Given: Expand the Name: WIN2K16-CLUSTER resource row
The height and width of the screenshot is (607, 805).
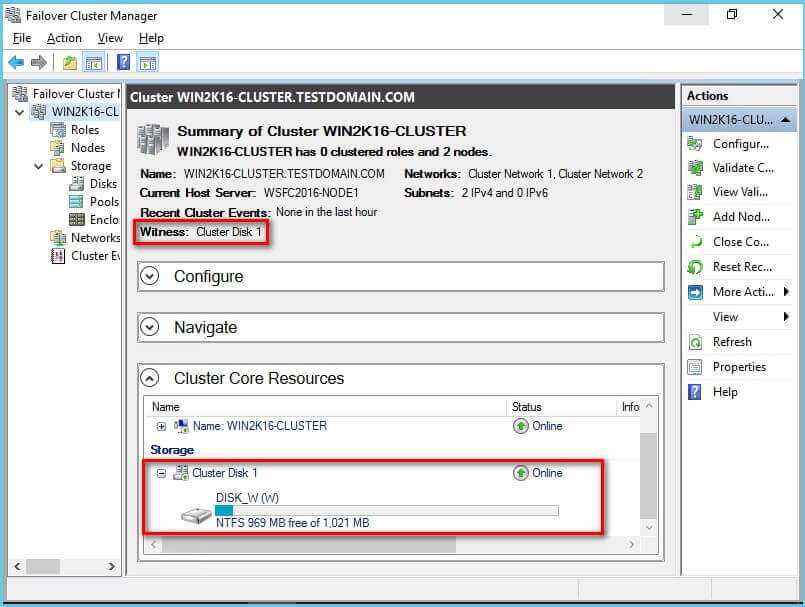Looking at the screenshot, I should tap(161, 427).
